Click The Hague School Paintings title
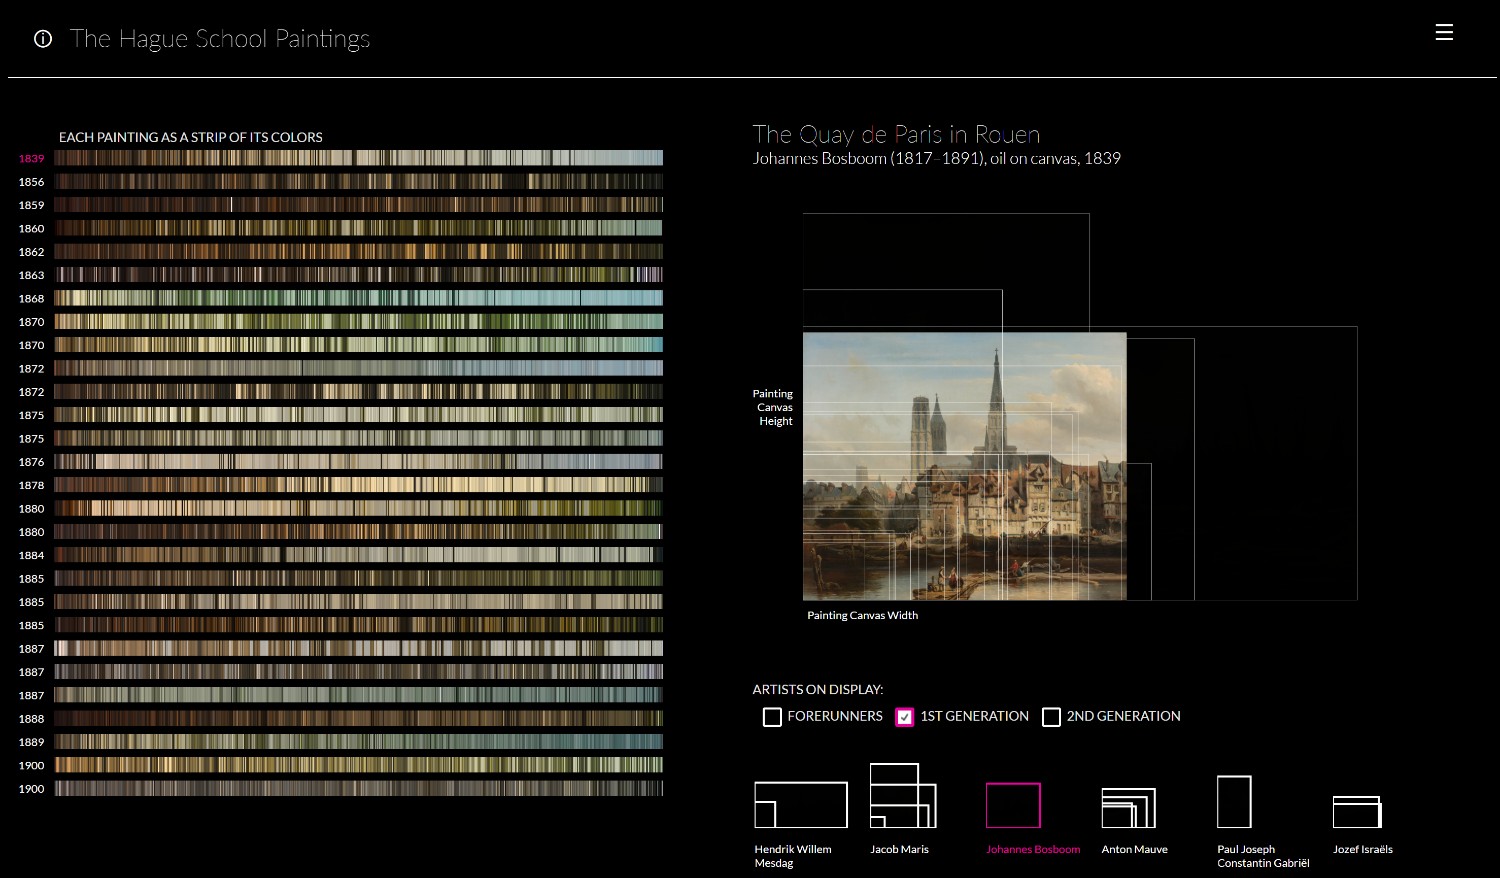The image size is (1500, 878). tap(220, 39)
